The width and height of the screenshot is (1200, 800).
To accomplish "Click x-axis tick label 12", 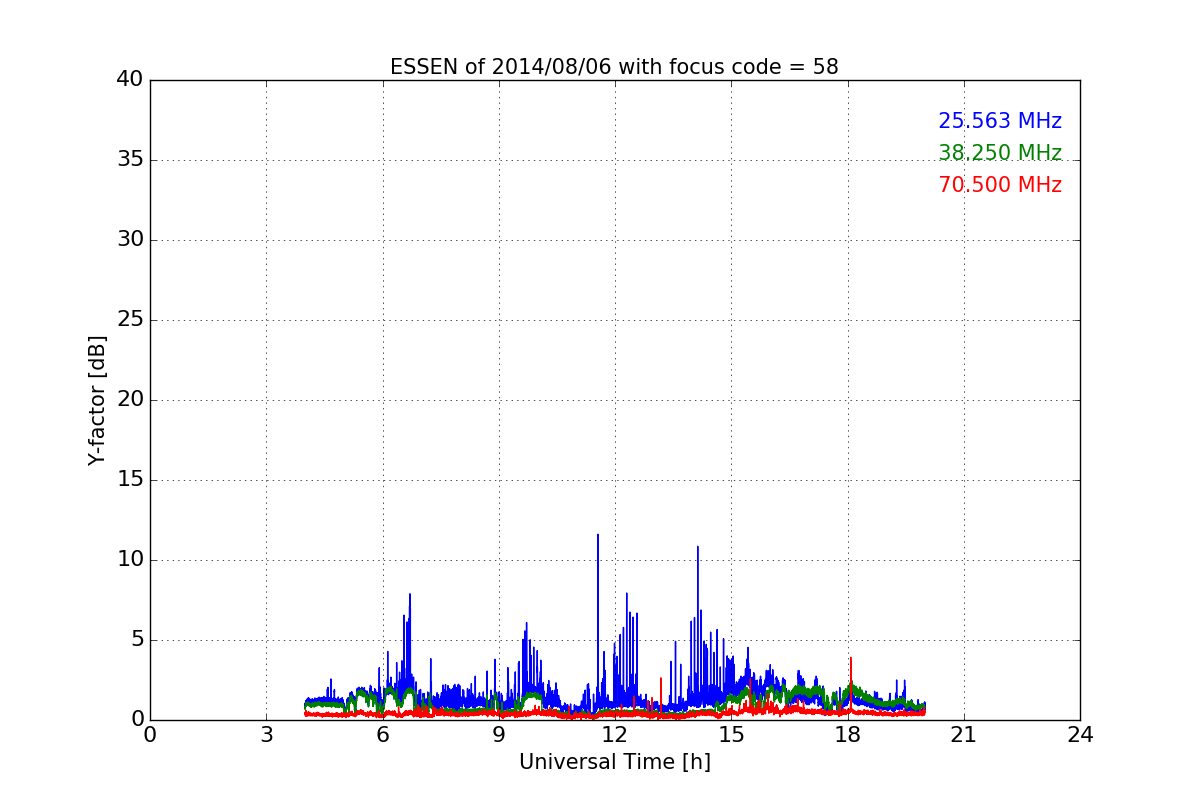I will [x=615, y=735].
